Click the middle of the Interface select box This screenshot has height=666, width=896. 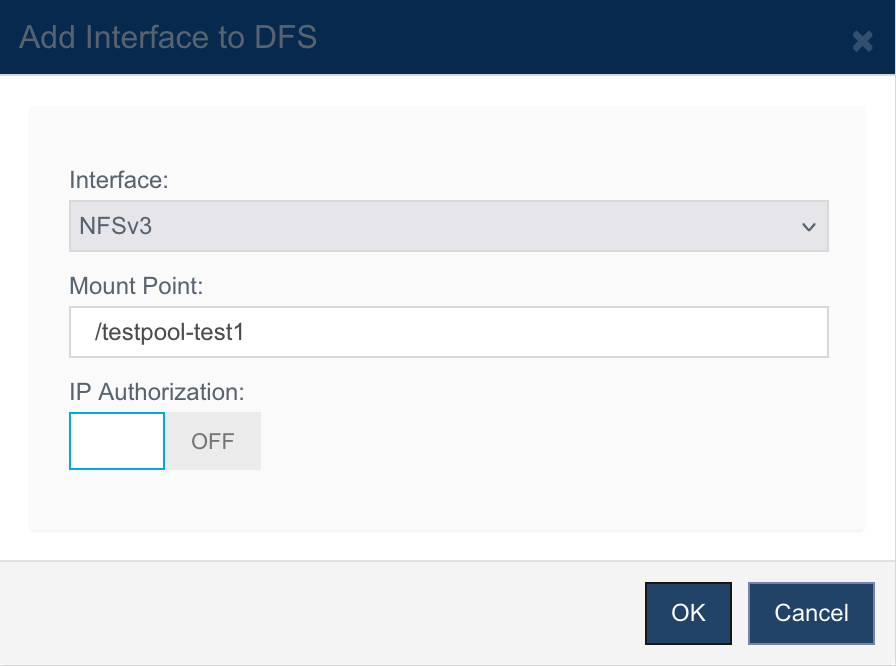[x=449, y=226]
